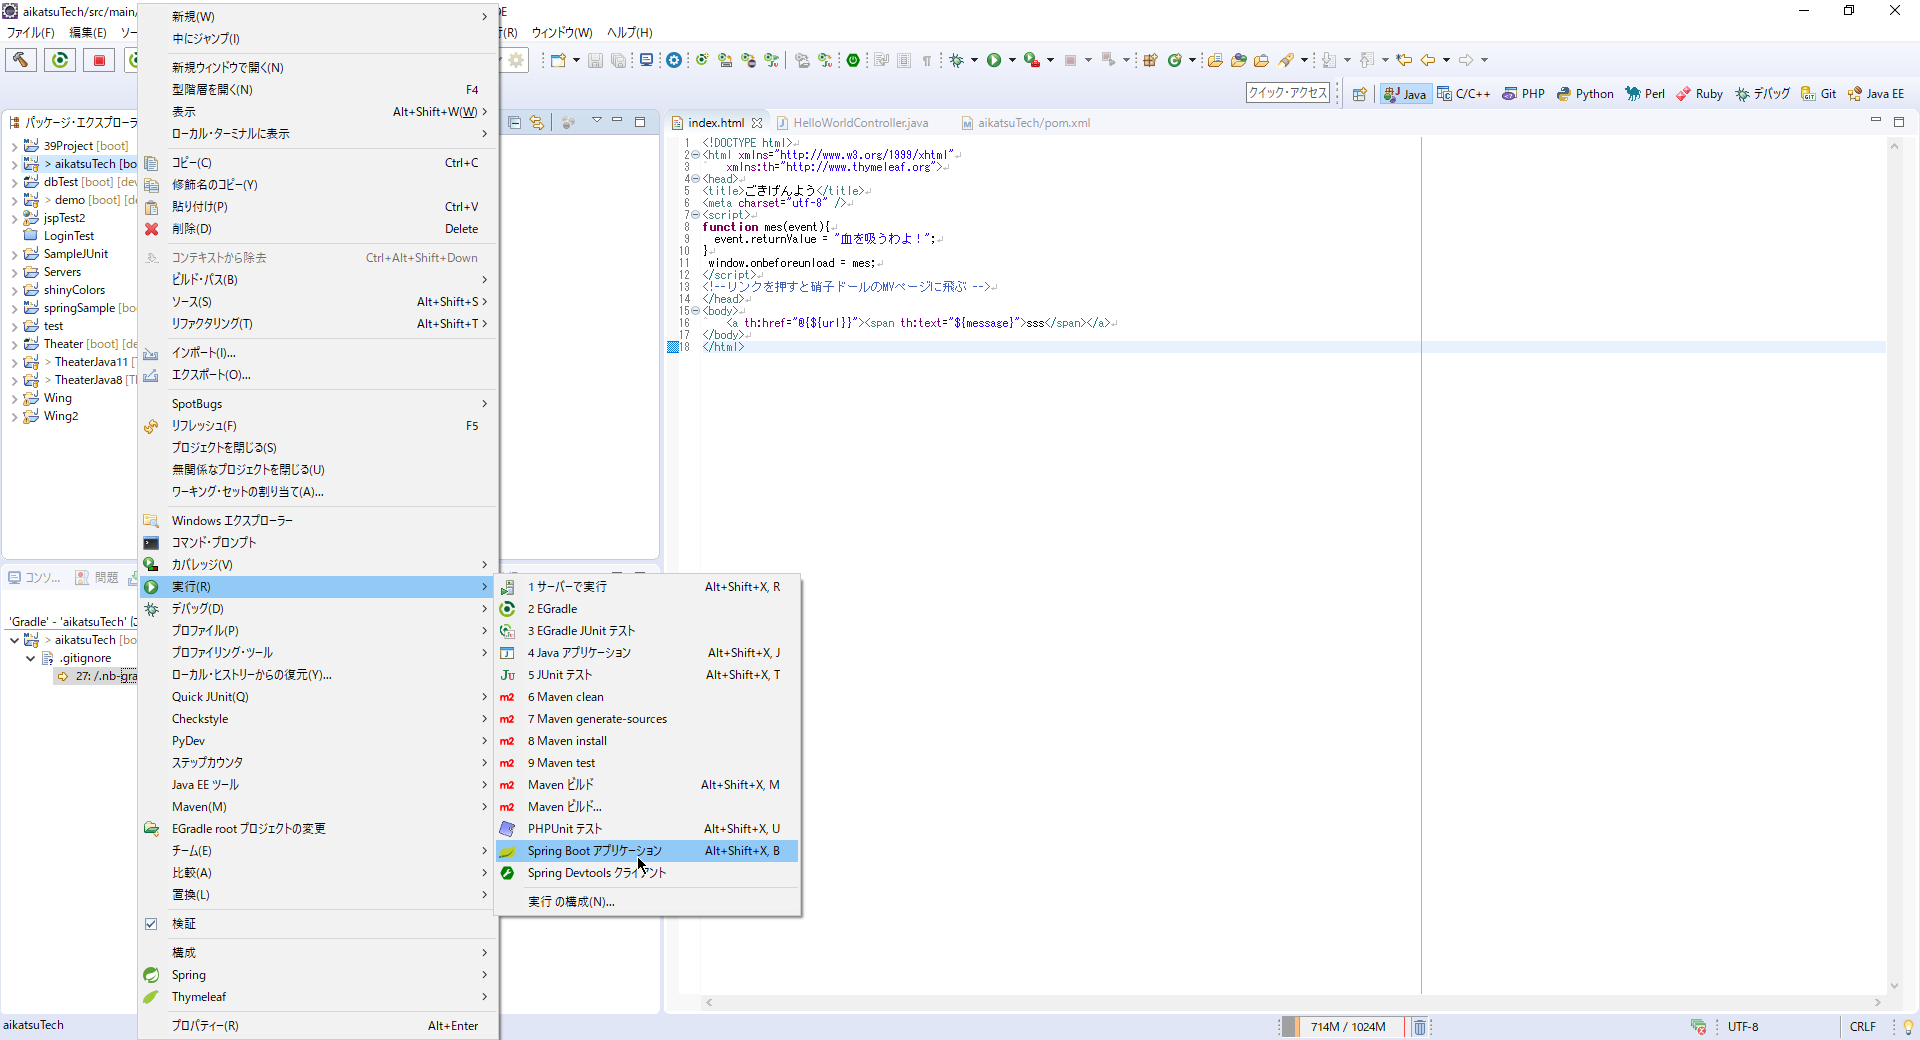Click the green ring icon beside the hammer

60,60
